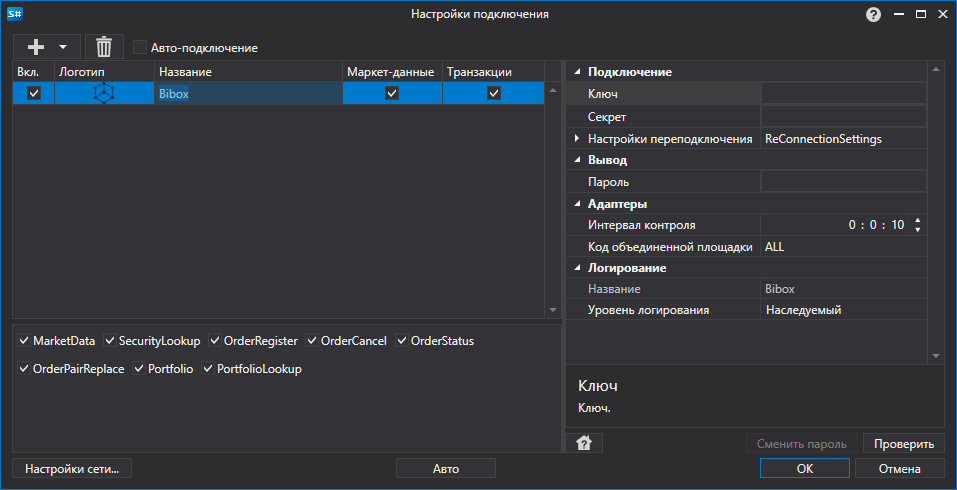
Task: Toggle the Вкл. checkbox for Bibox
Action: [x=34, y=93]
